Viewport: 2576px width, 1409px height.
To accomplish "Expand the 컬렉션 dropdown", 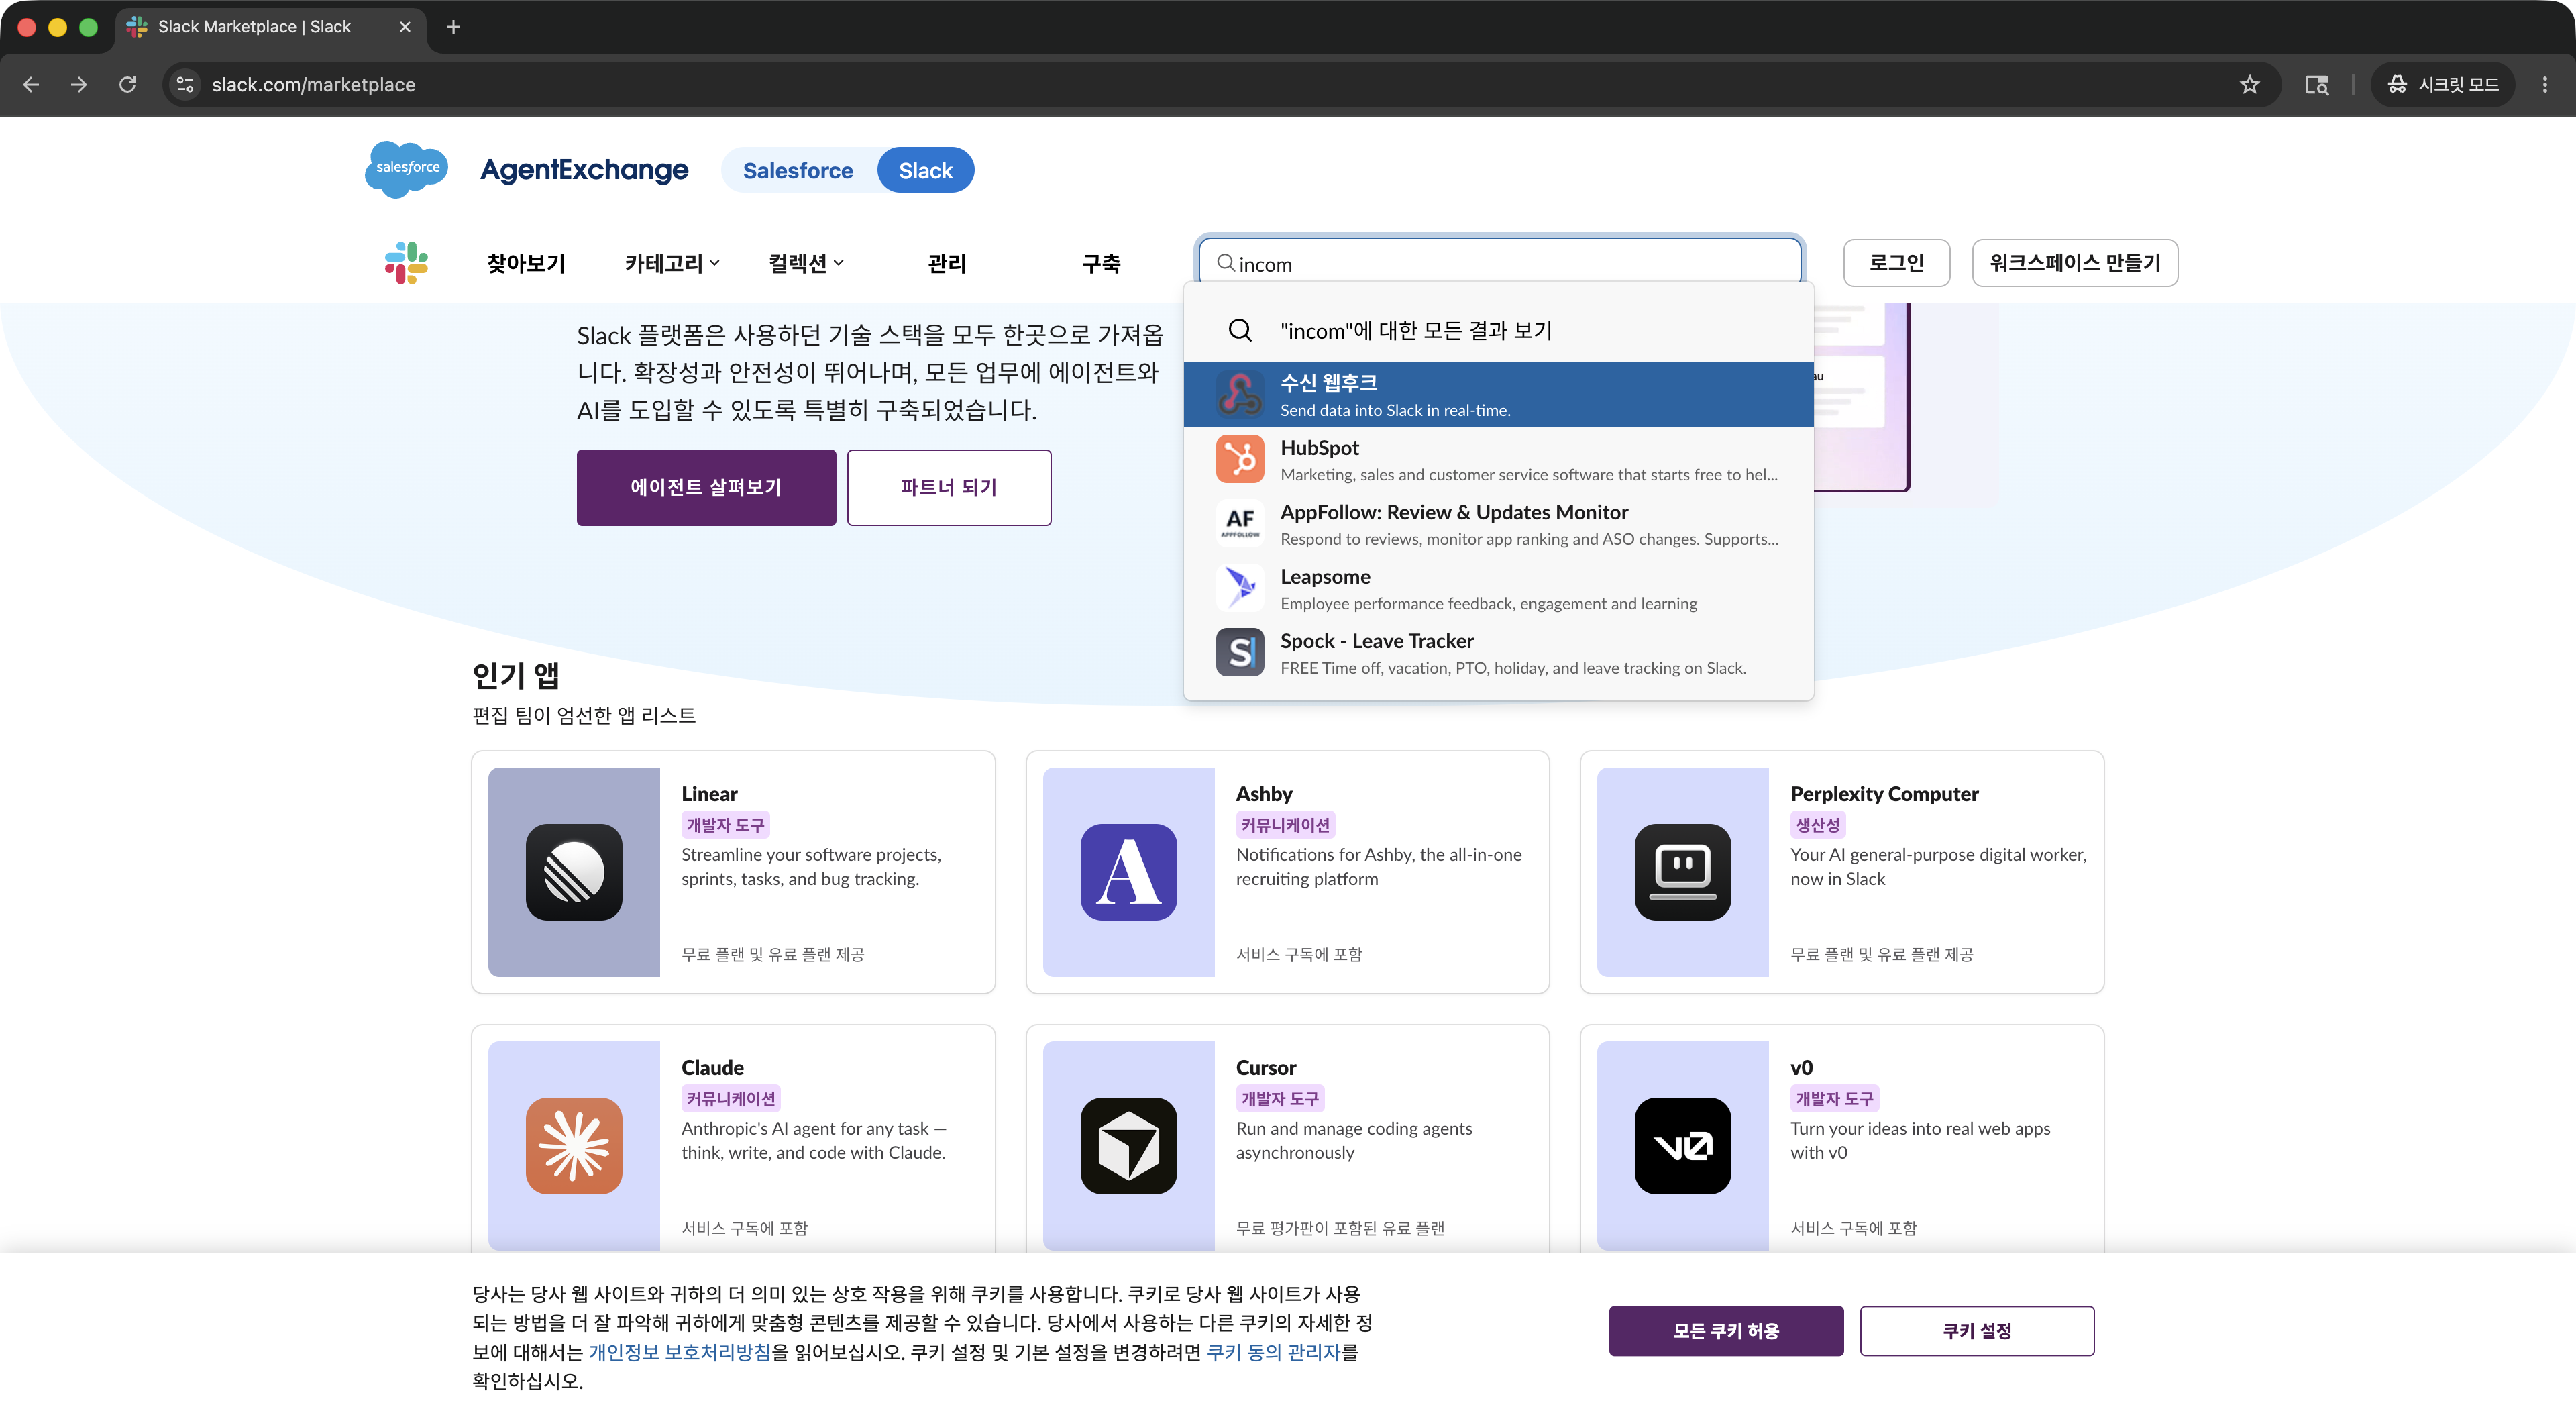I will tap(806, 263).
